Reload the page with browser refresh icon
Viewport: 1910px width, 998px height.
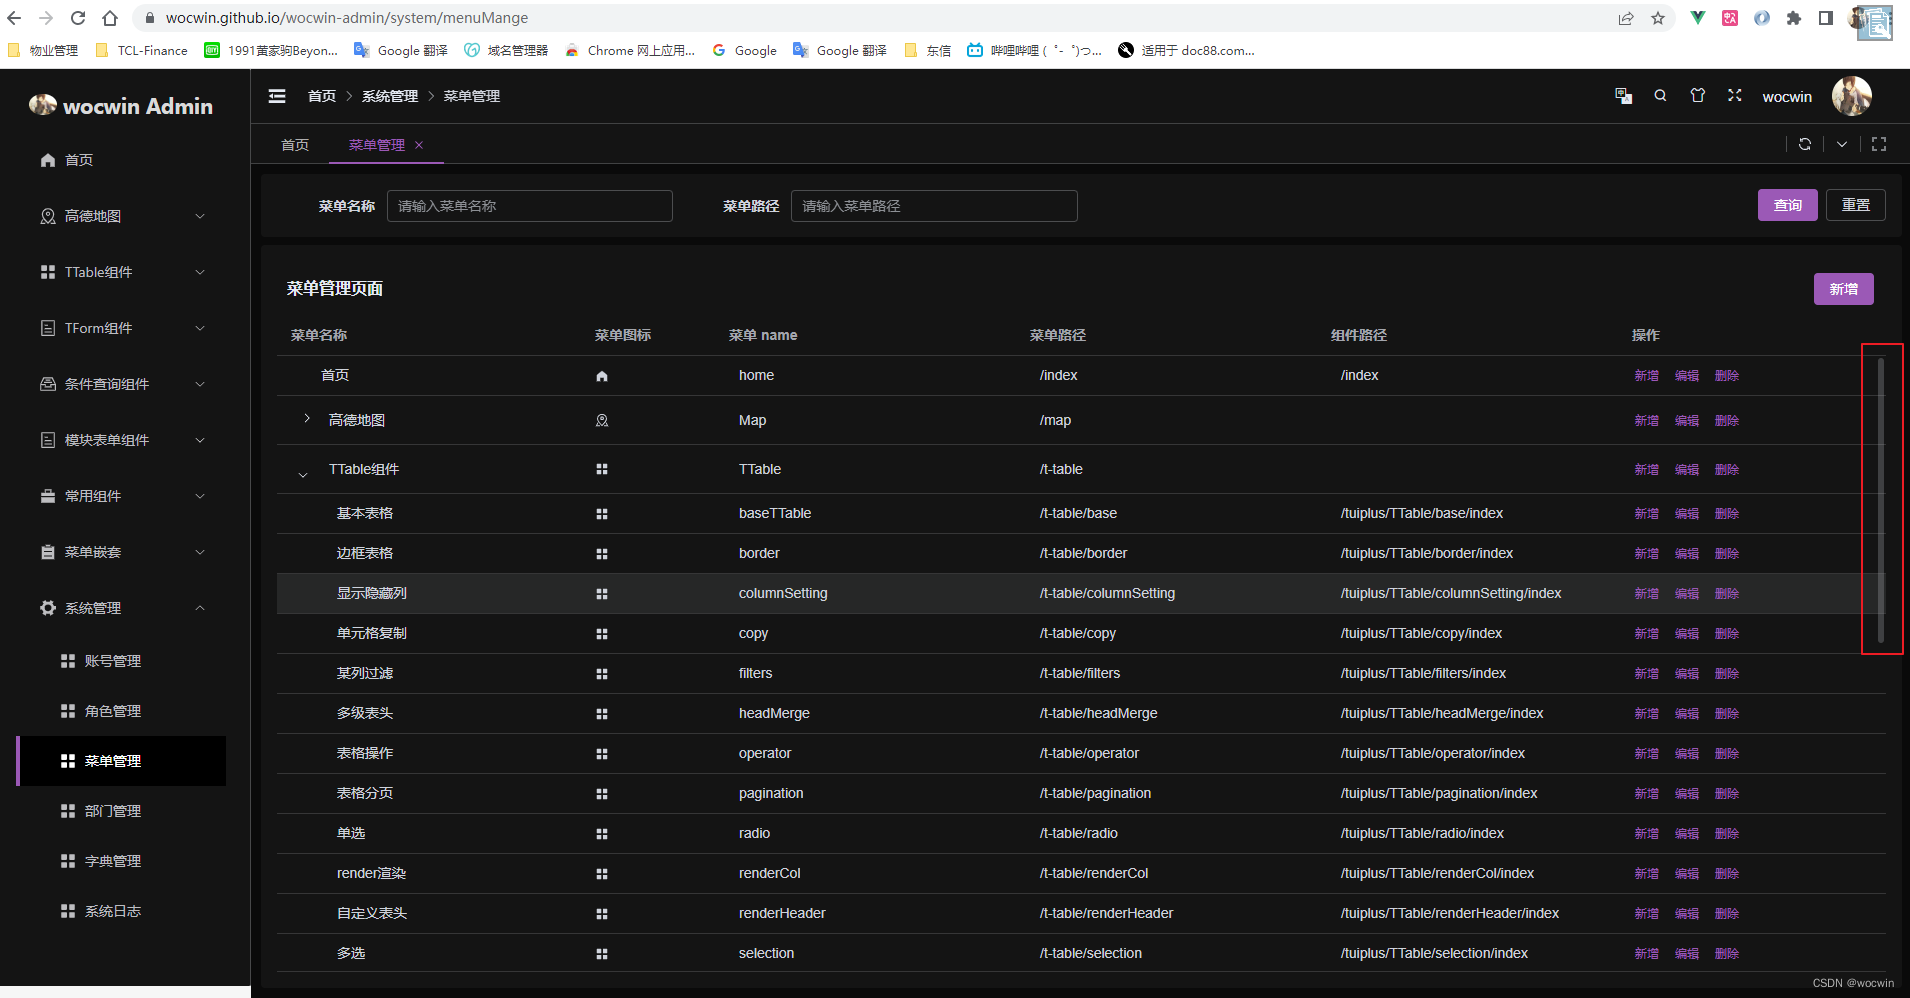78,18
